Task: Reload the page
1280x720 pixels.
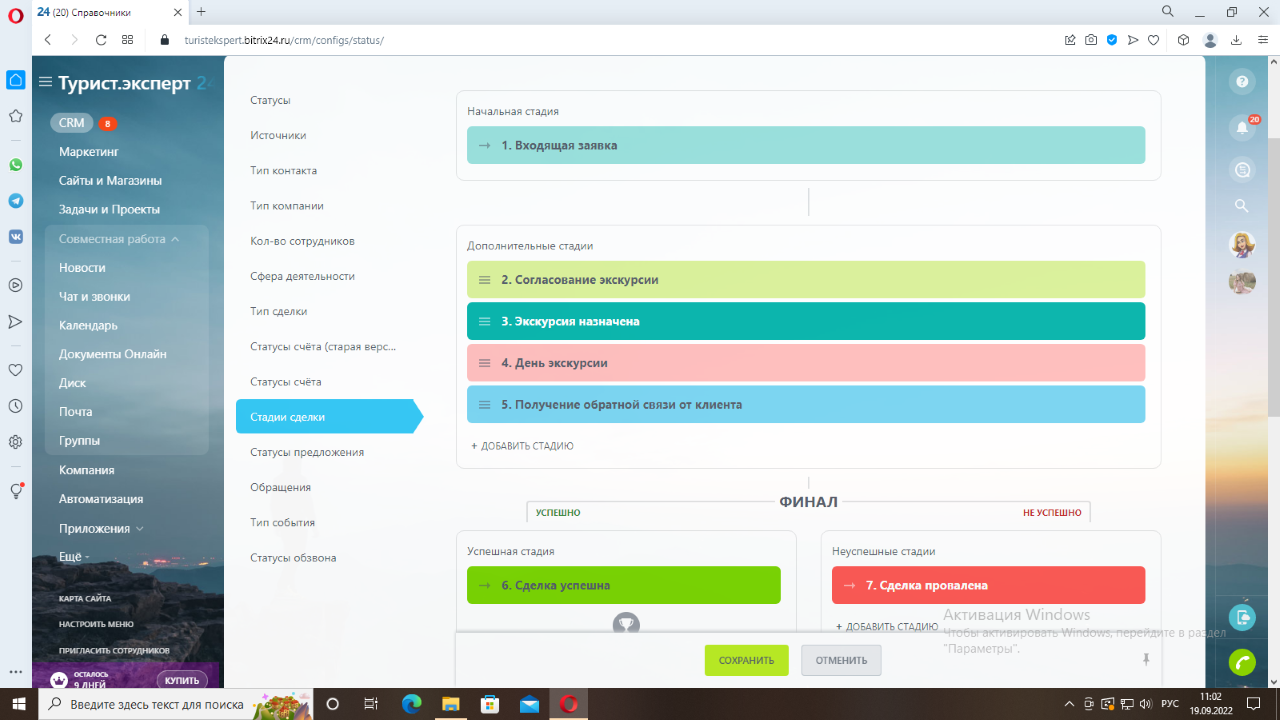Action: (101, 40)
